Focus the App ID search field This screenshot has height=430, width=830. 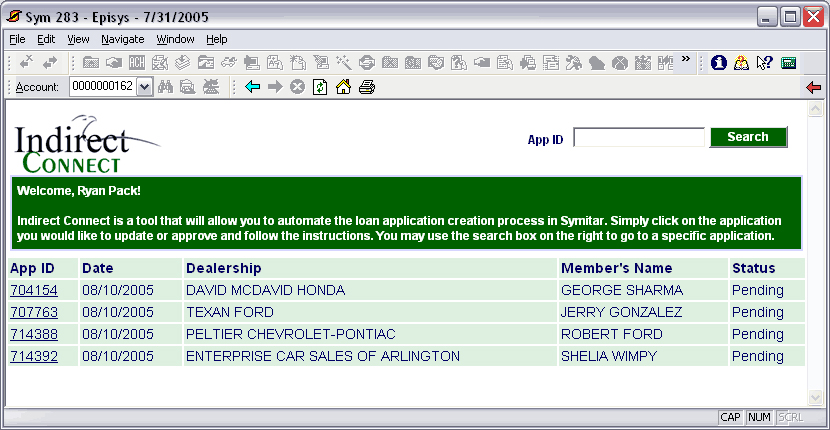coord(639,137)
